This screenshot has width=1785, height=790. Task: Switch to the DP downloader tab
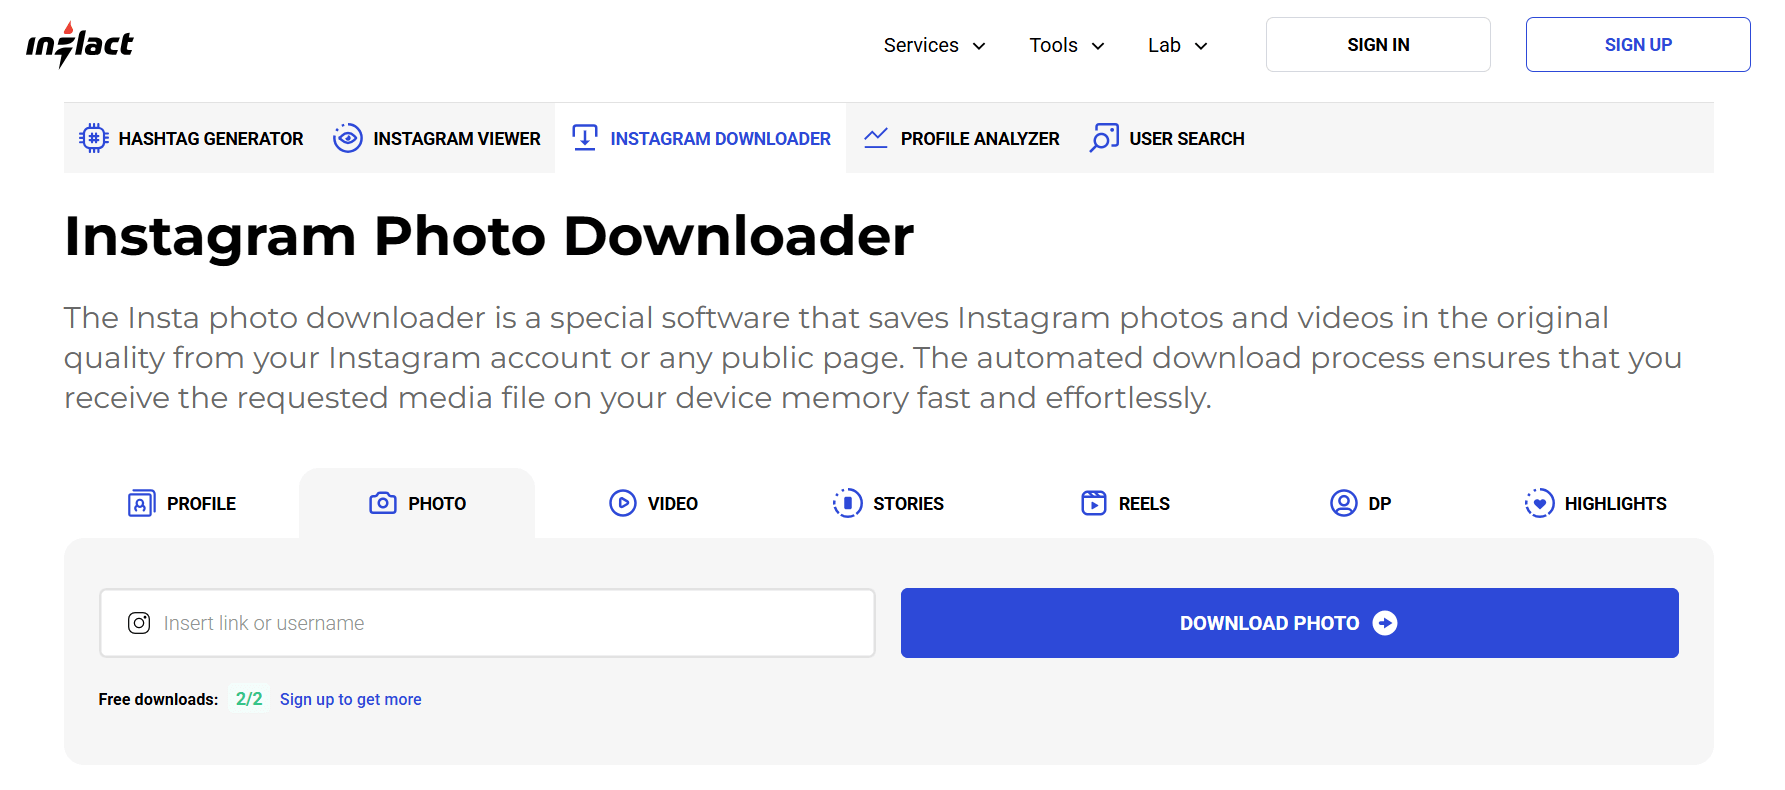(x=1360, y=503)
